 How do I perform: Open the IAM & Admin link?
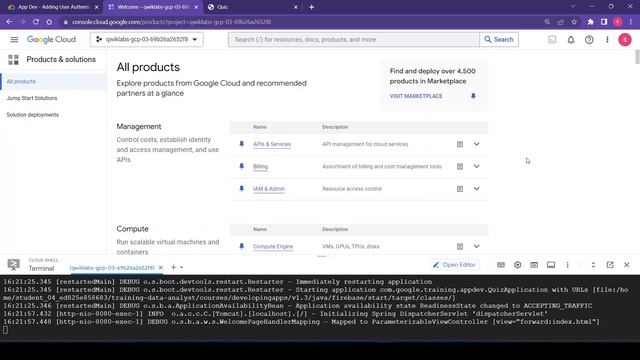tap(269, 189)
